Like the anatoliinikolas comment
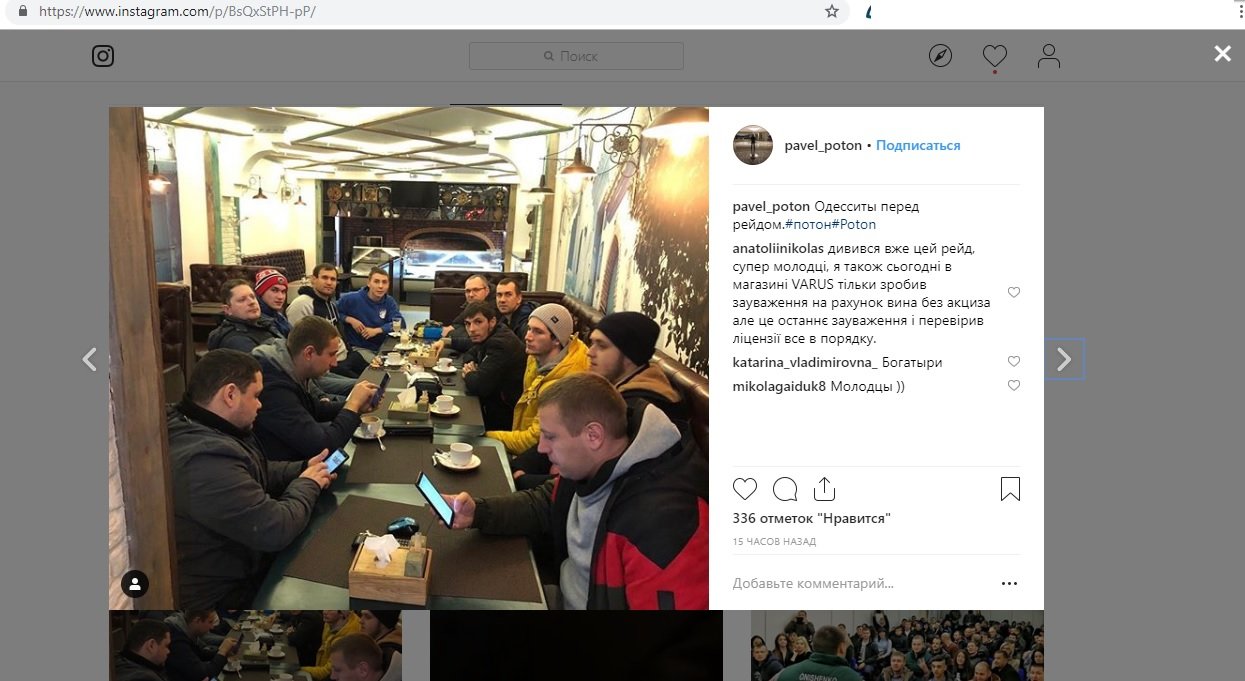Viewport: 1245px width, 681px height. [1014, 293]
